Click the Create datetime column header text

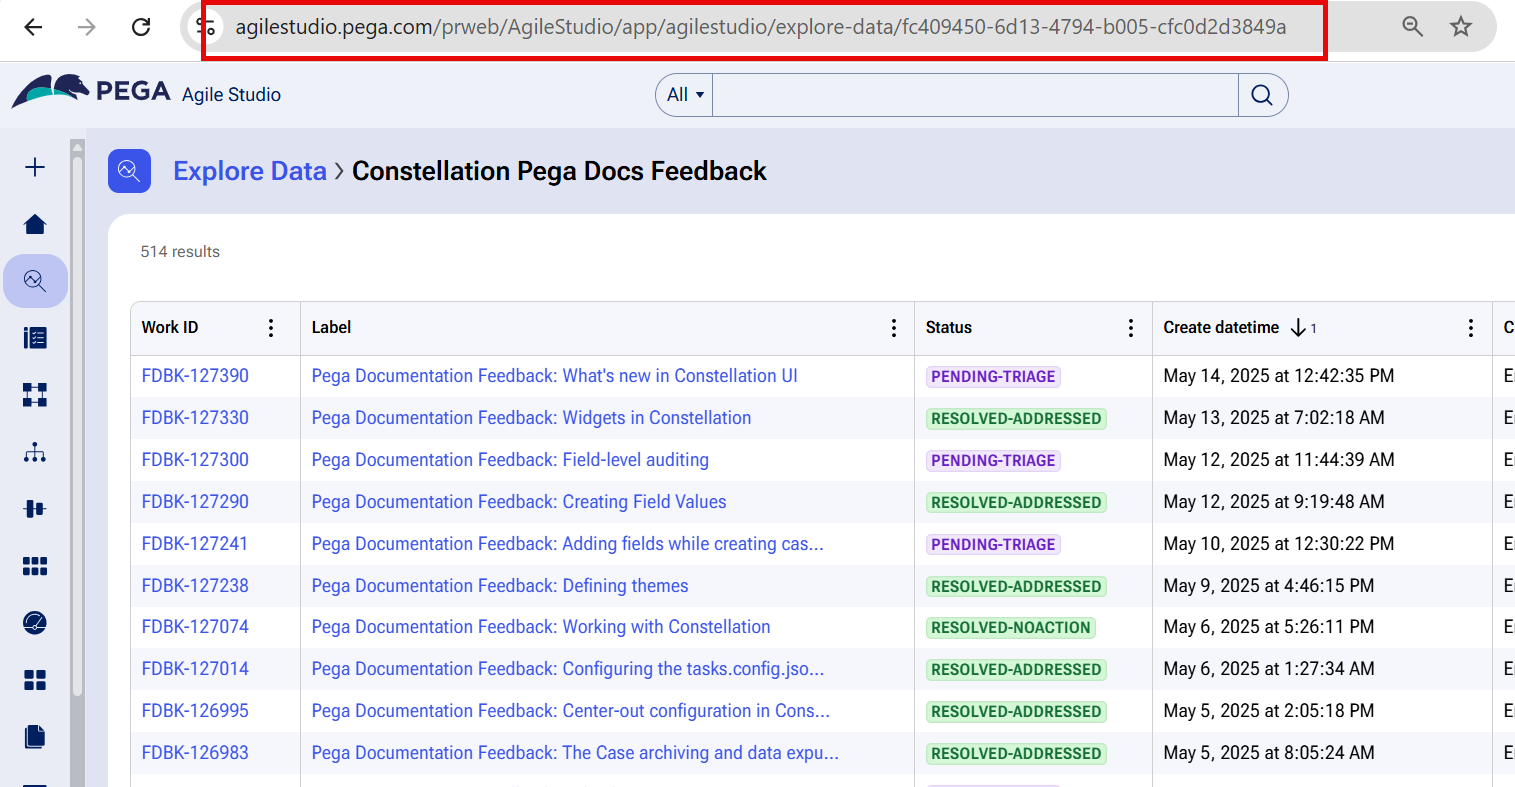(1221, 328)
